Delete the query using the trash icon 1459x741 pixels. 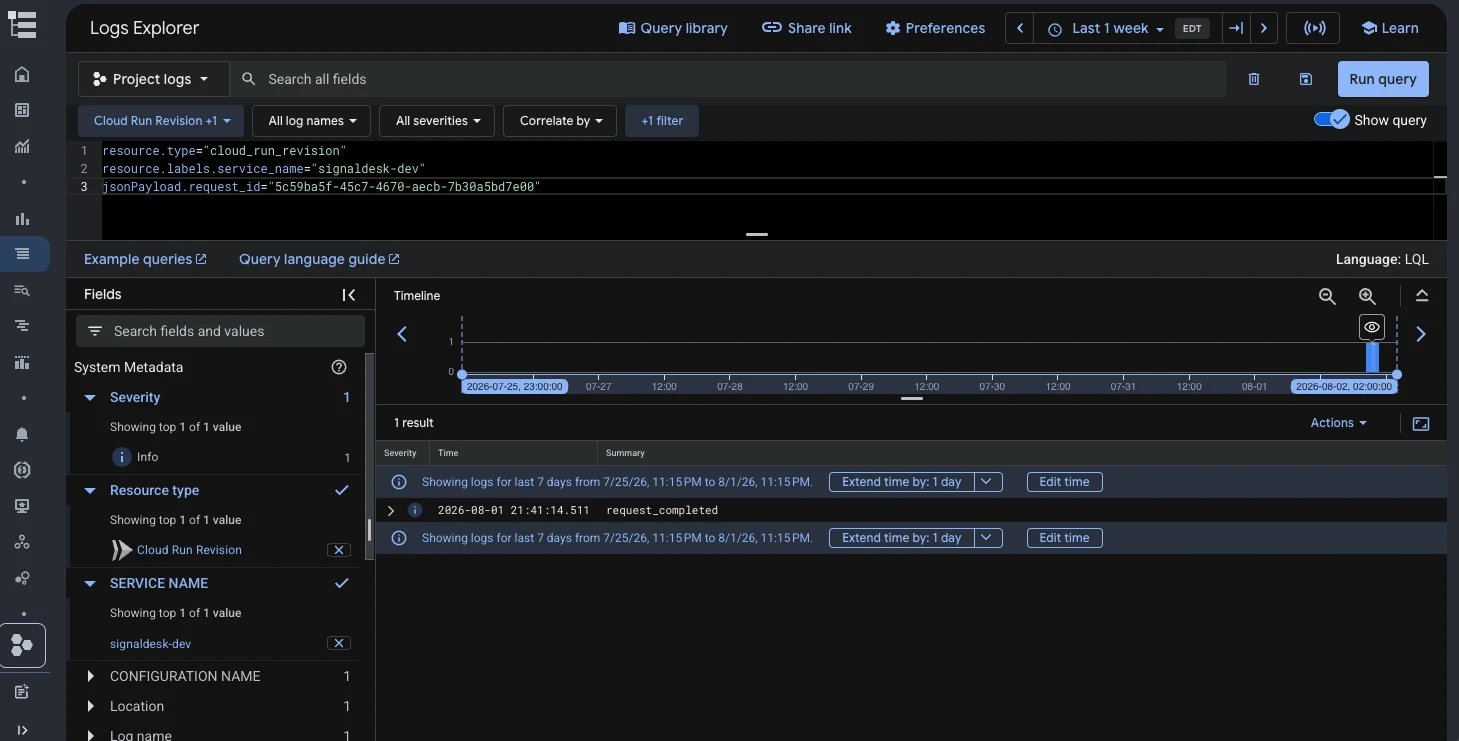pyautogui.click(x=1254, y=79)
